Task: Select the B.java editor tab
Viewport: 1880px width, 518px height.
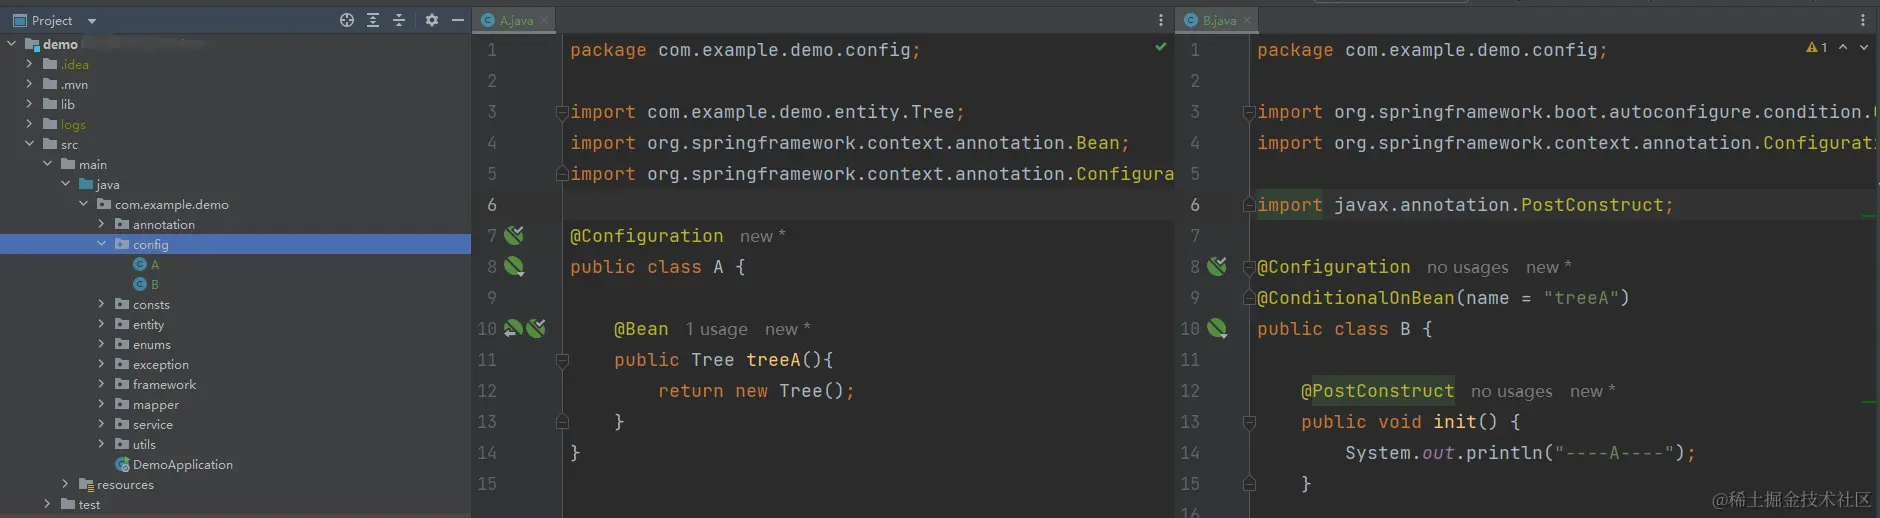Action: [1218, 20]
